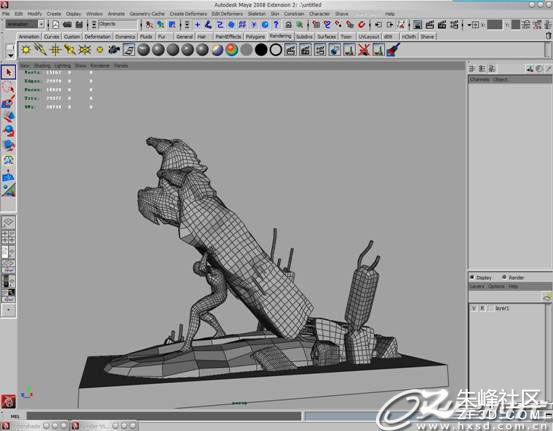
Task: Select the Display layer radio button
Action: [472, 277]
